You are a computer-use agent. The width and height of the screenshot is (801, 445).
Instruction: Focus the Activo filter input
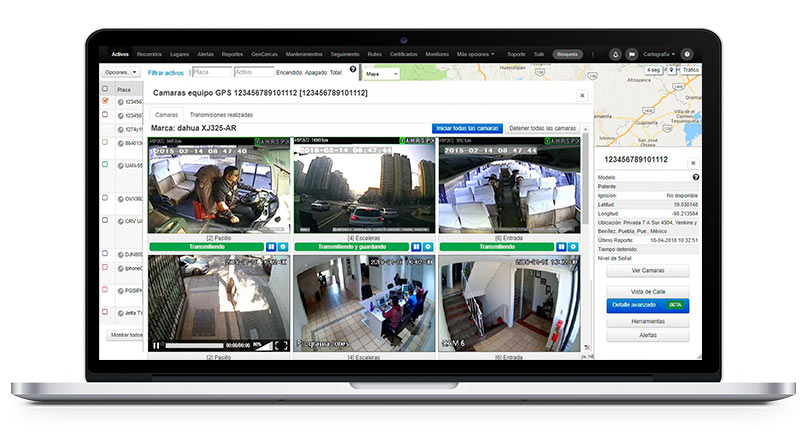pyautogui.click(x=254, y=73)
